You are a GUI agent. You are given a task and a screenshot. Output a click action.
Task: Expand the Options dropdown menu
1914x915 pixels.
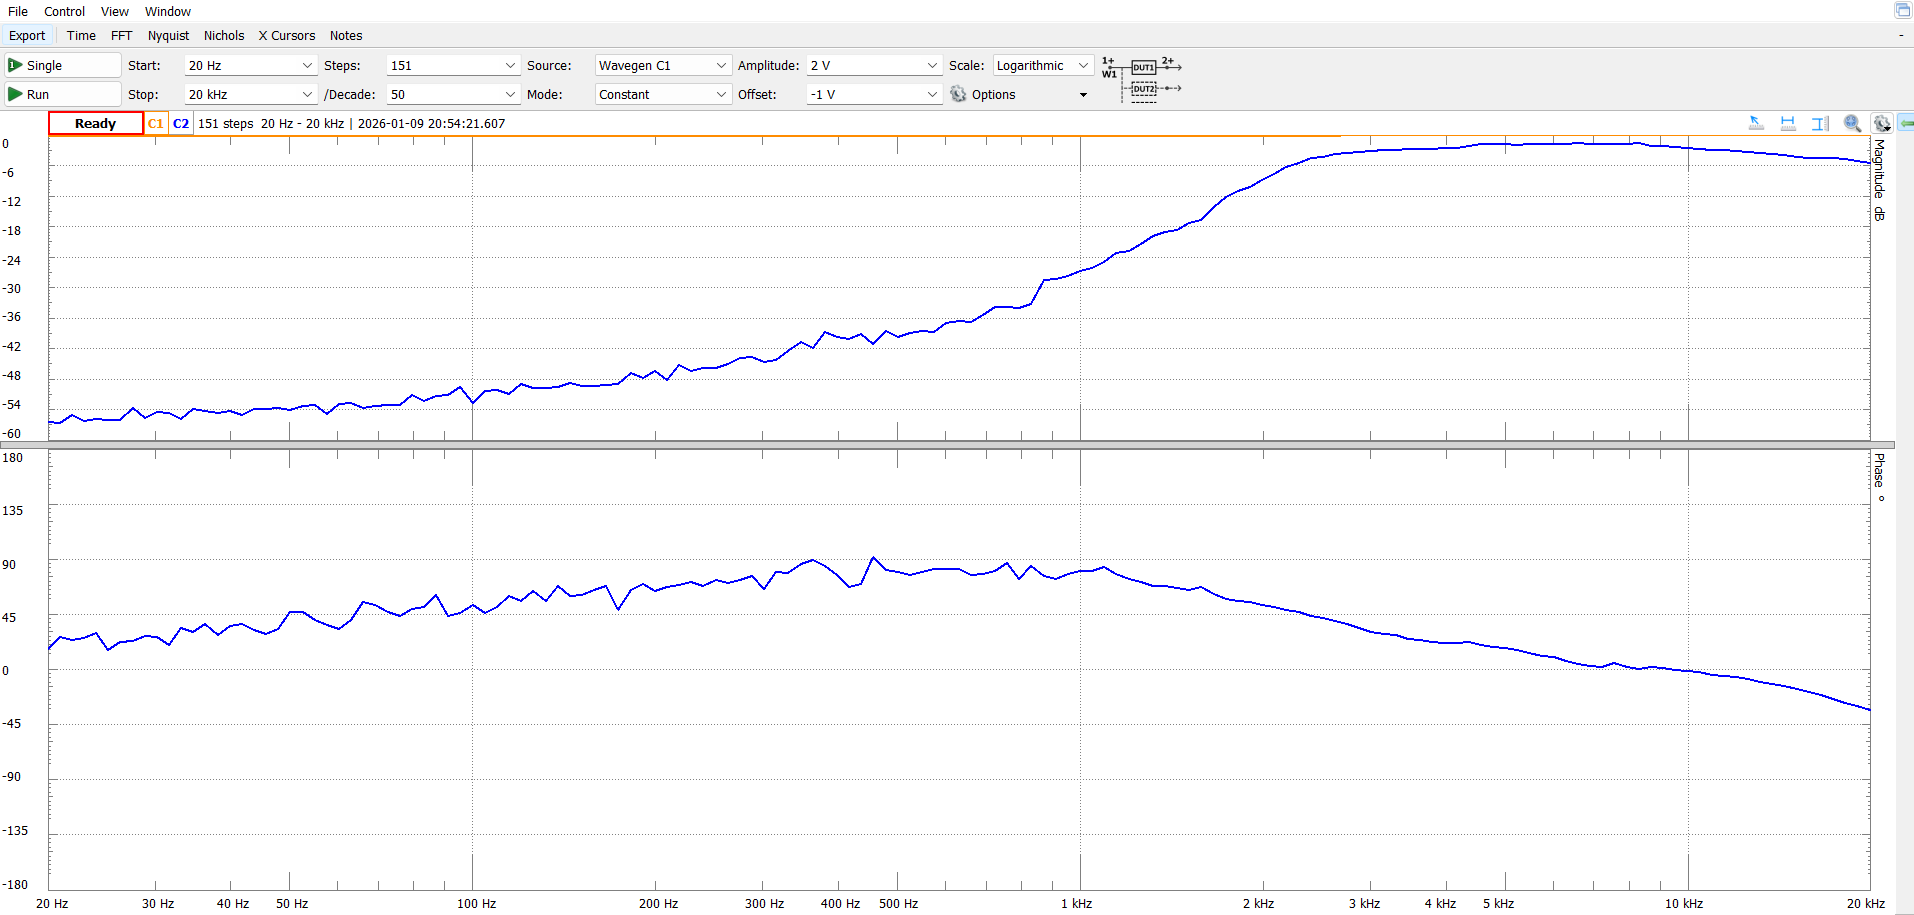(1083, 95)
